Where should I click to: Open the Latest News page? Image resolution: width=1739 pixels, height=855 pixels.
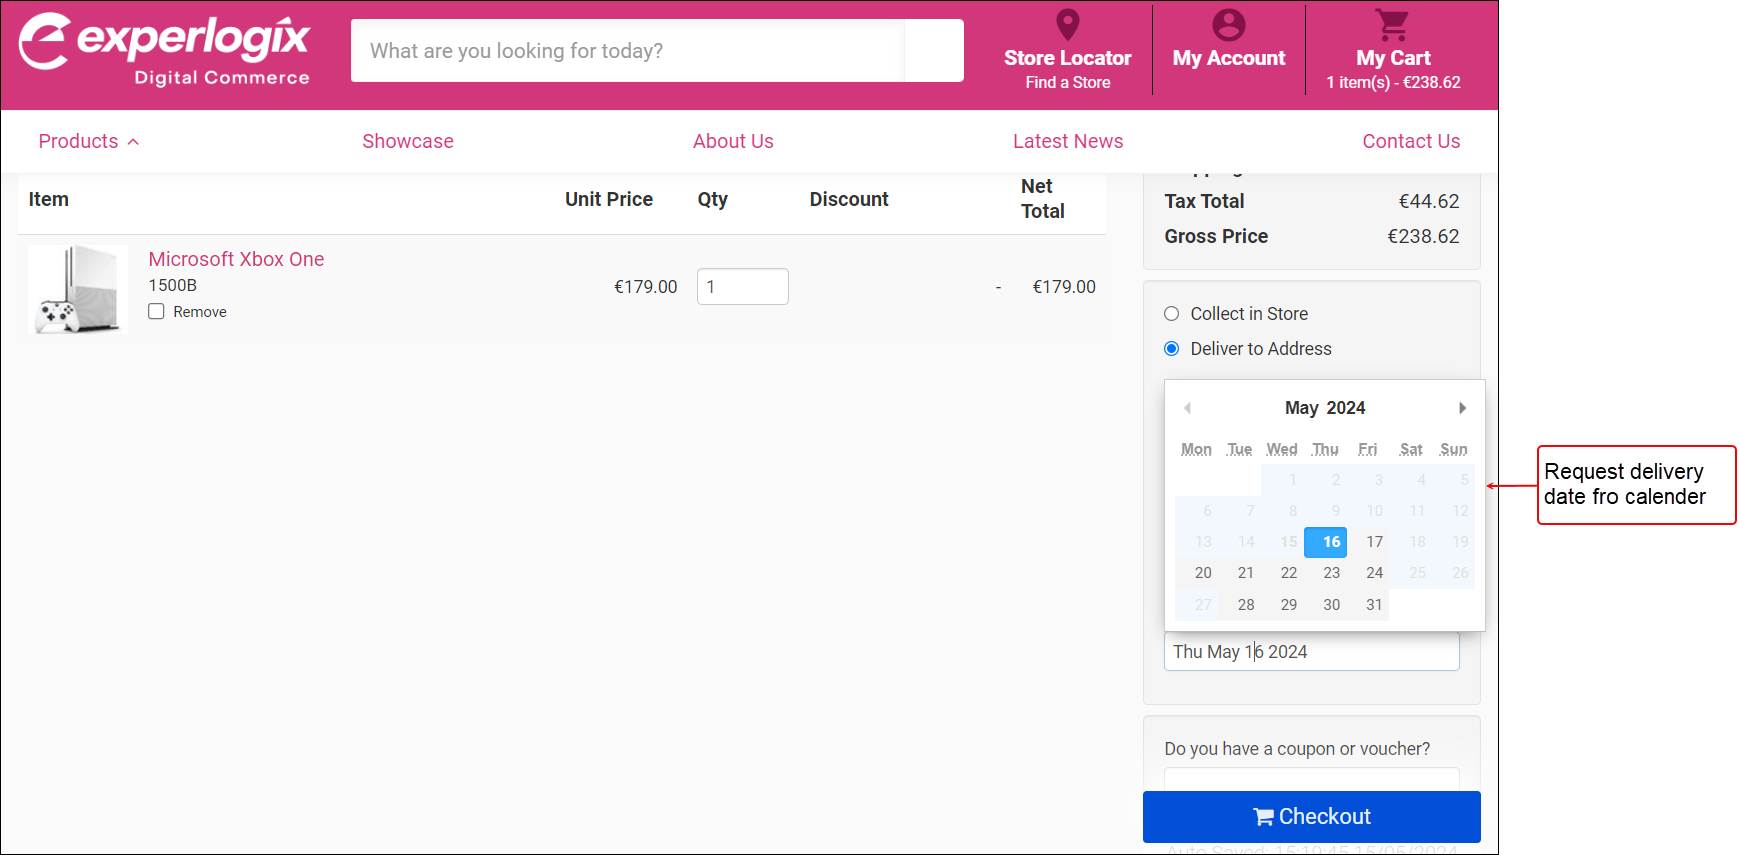[x=1067, y=142]
